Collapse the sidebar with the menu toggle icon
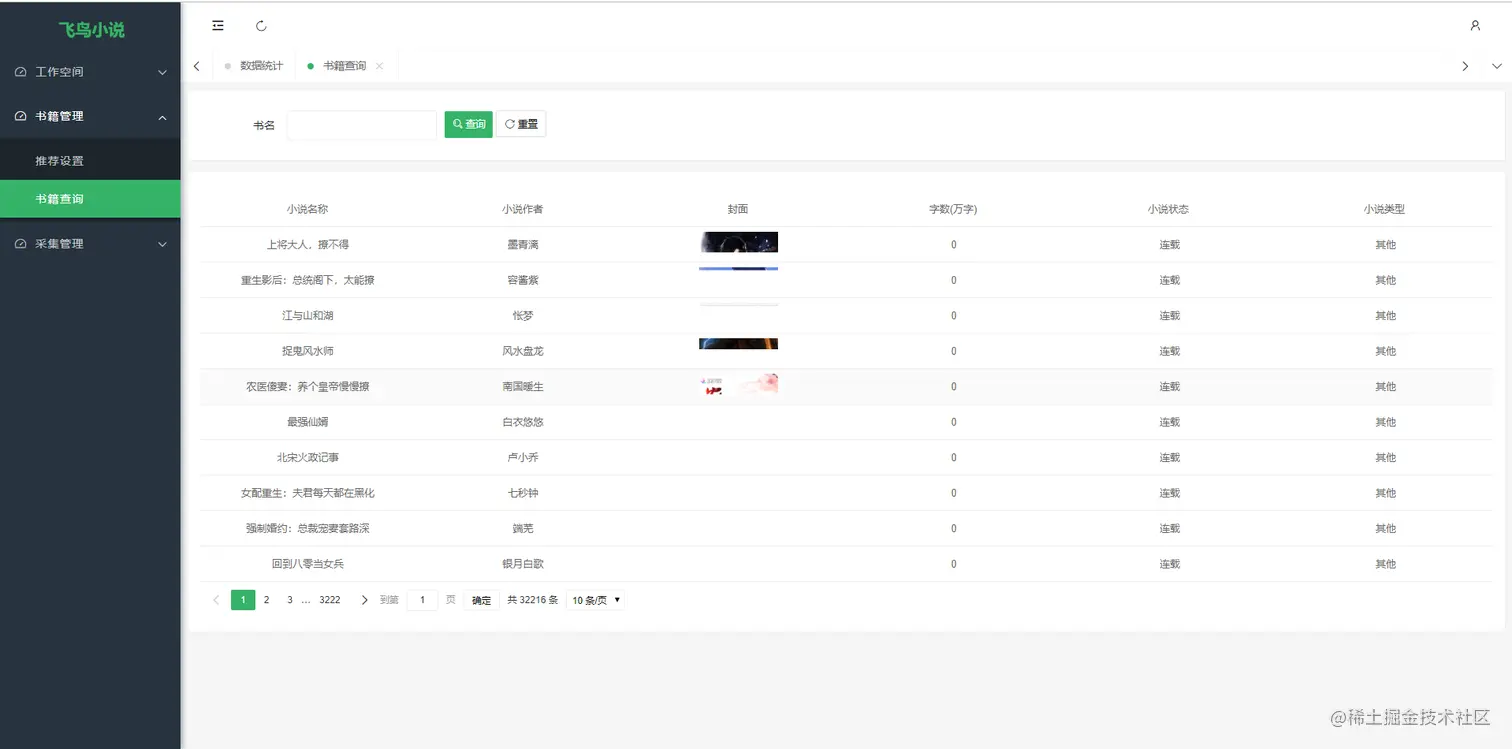Viewport: 1512px width, 749px height. tap(218, 26)
